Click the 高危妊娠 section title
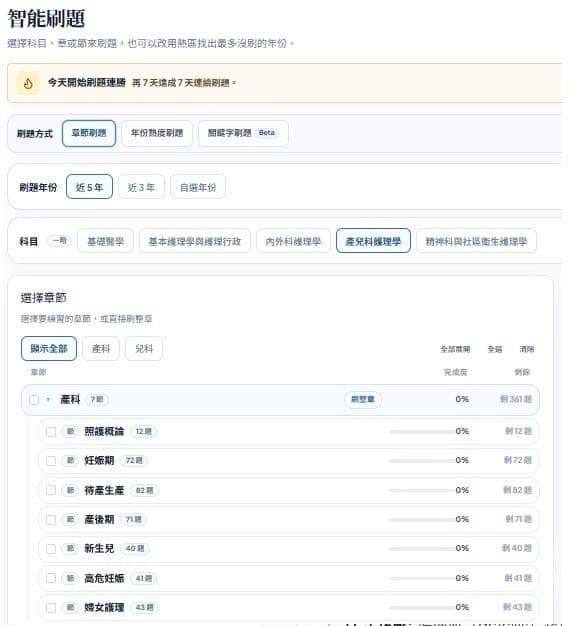The image size is (570, 626). pos(104,578)
